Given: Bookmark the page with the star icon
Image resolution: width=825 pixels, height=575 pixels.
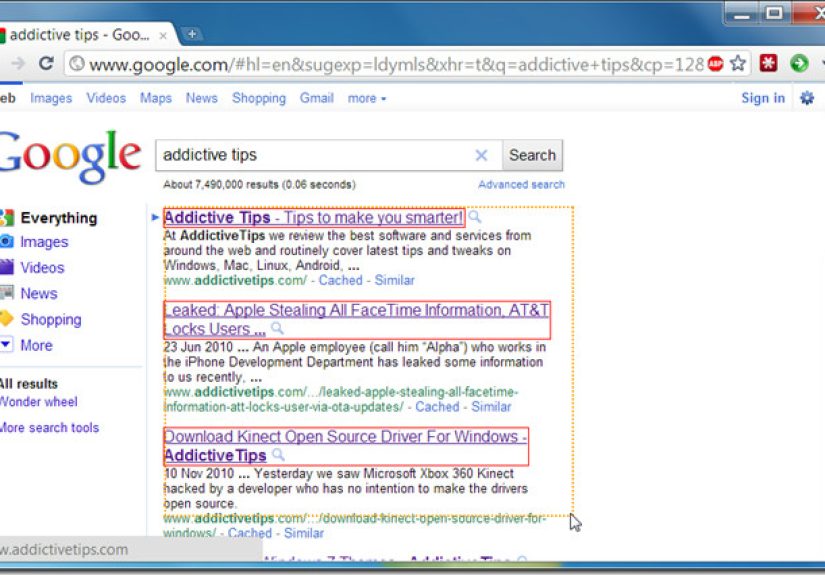Looking at the screenshot, I should pyautogui.click(x=738, y=64).
